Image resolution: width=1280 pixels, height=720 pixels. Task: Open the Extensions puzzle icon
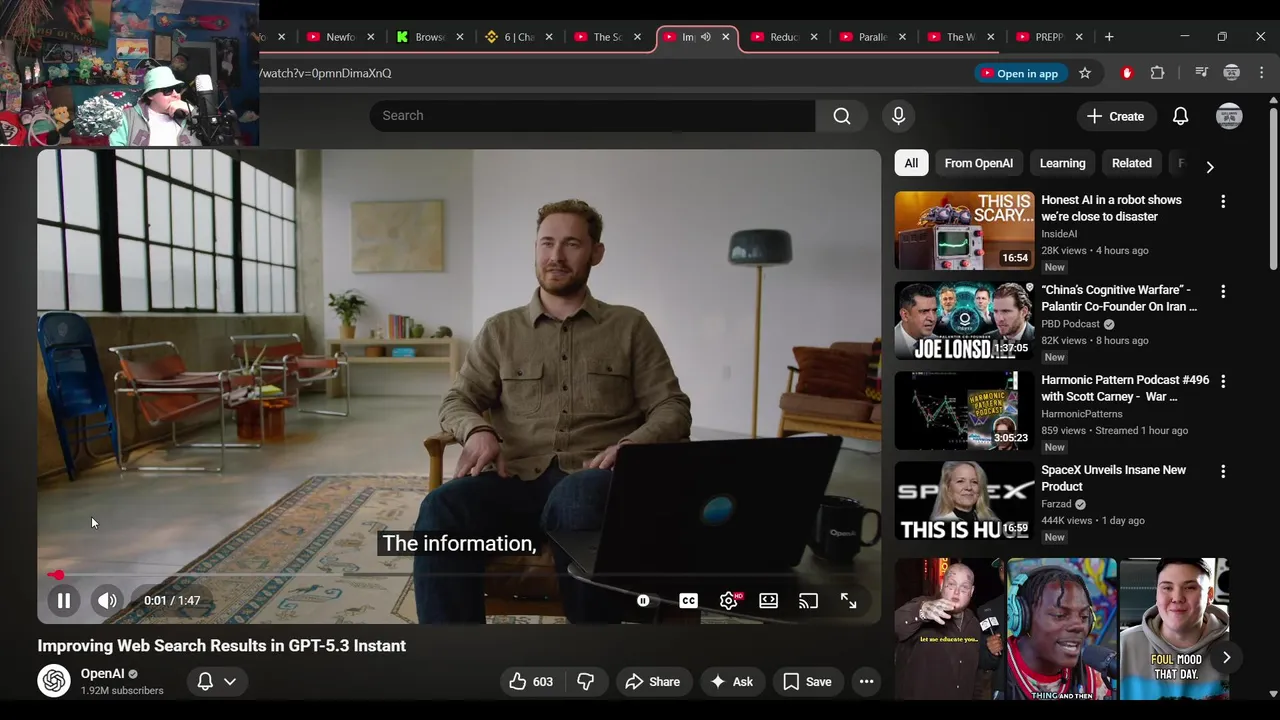click(1158, 73)
